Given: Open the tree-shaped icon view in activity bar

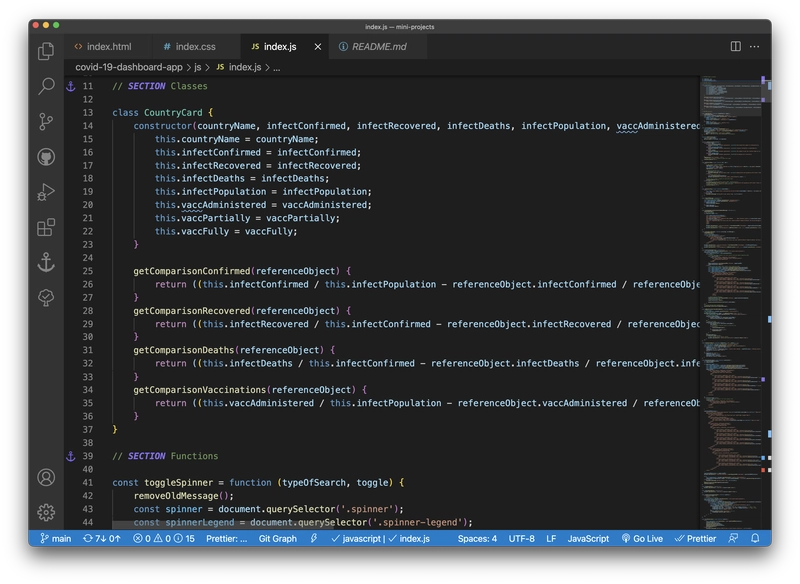Looking at the screenshot, I should pos(46,297).
